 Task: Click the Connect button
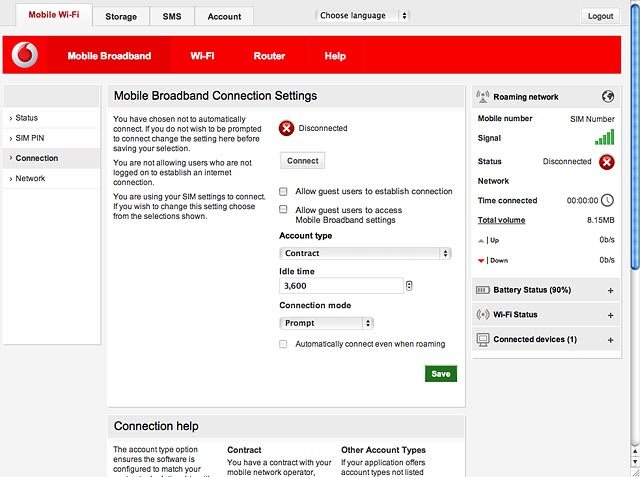pos(302,161)
